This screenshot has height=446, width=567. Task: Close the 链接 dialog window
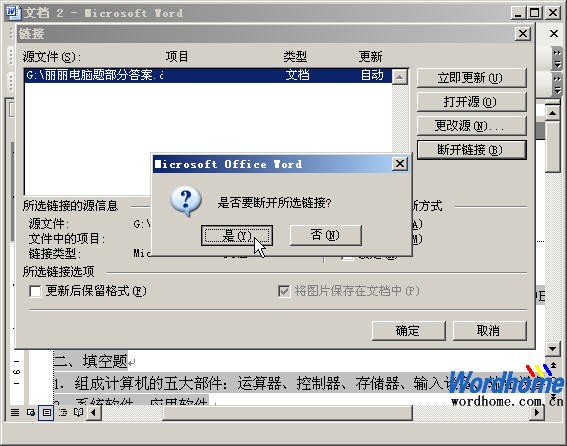coord(523,34)
